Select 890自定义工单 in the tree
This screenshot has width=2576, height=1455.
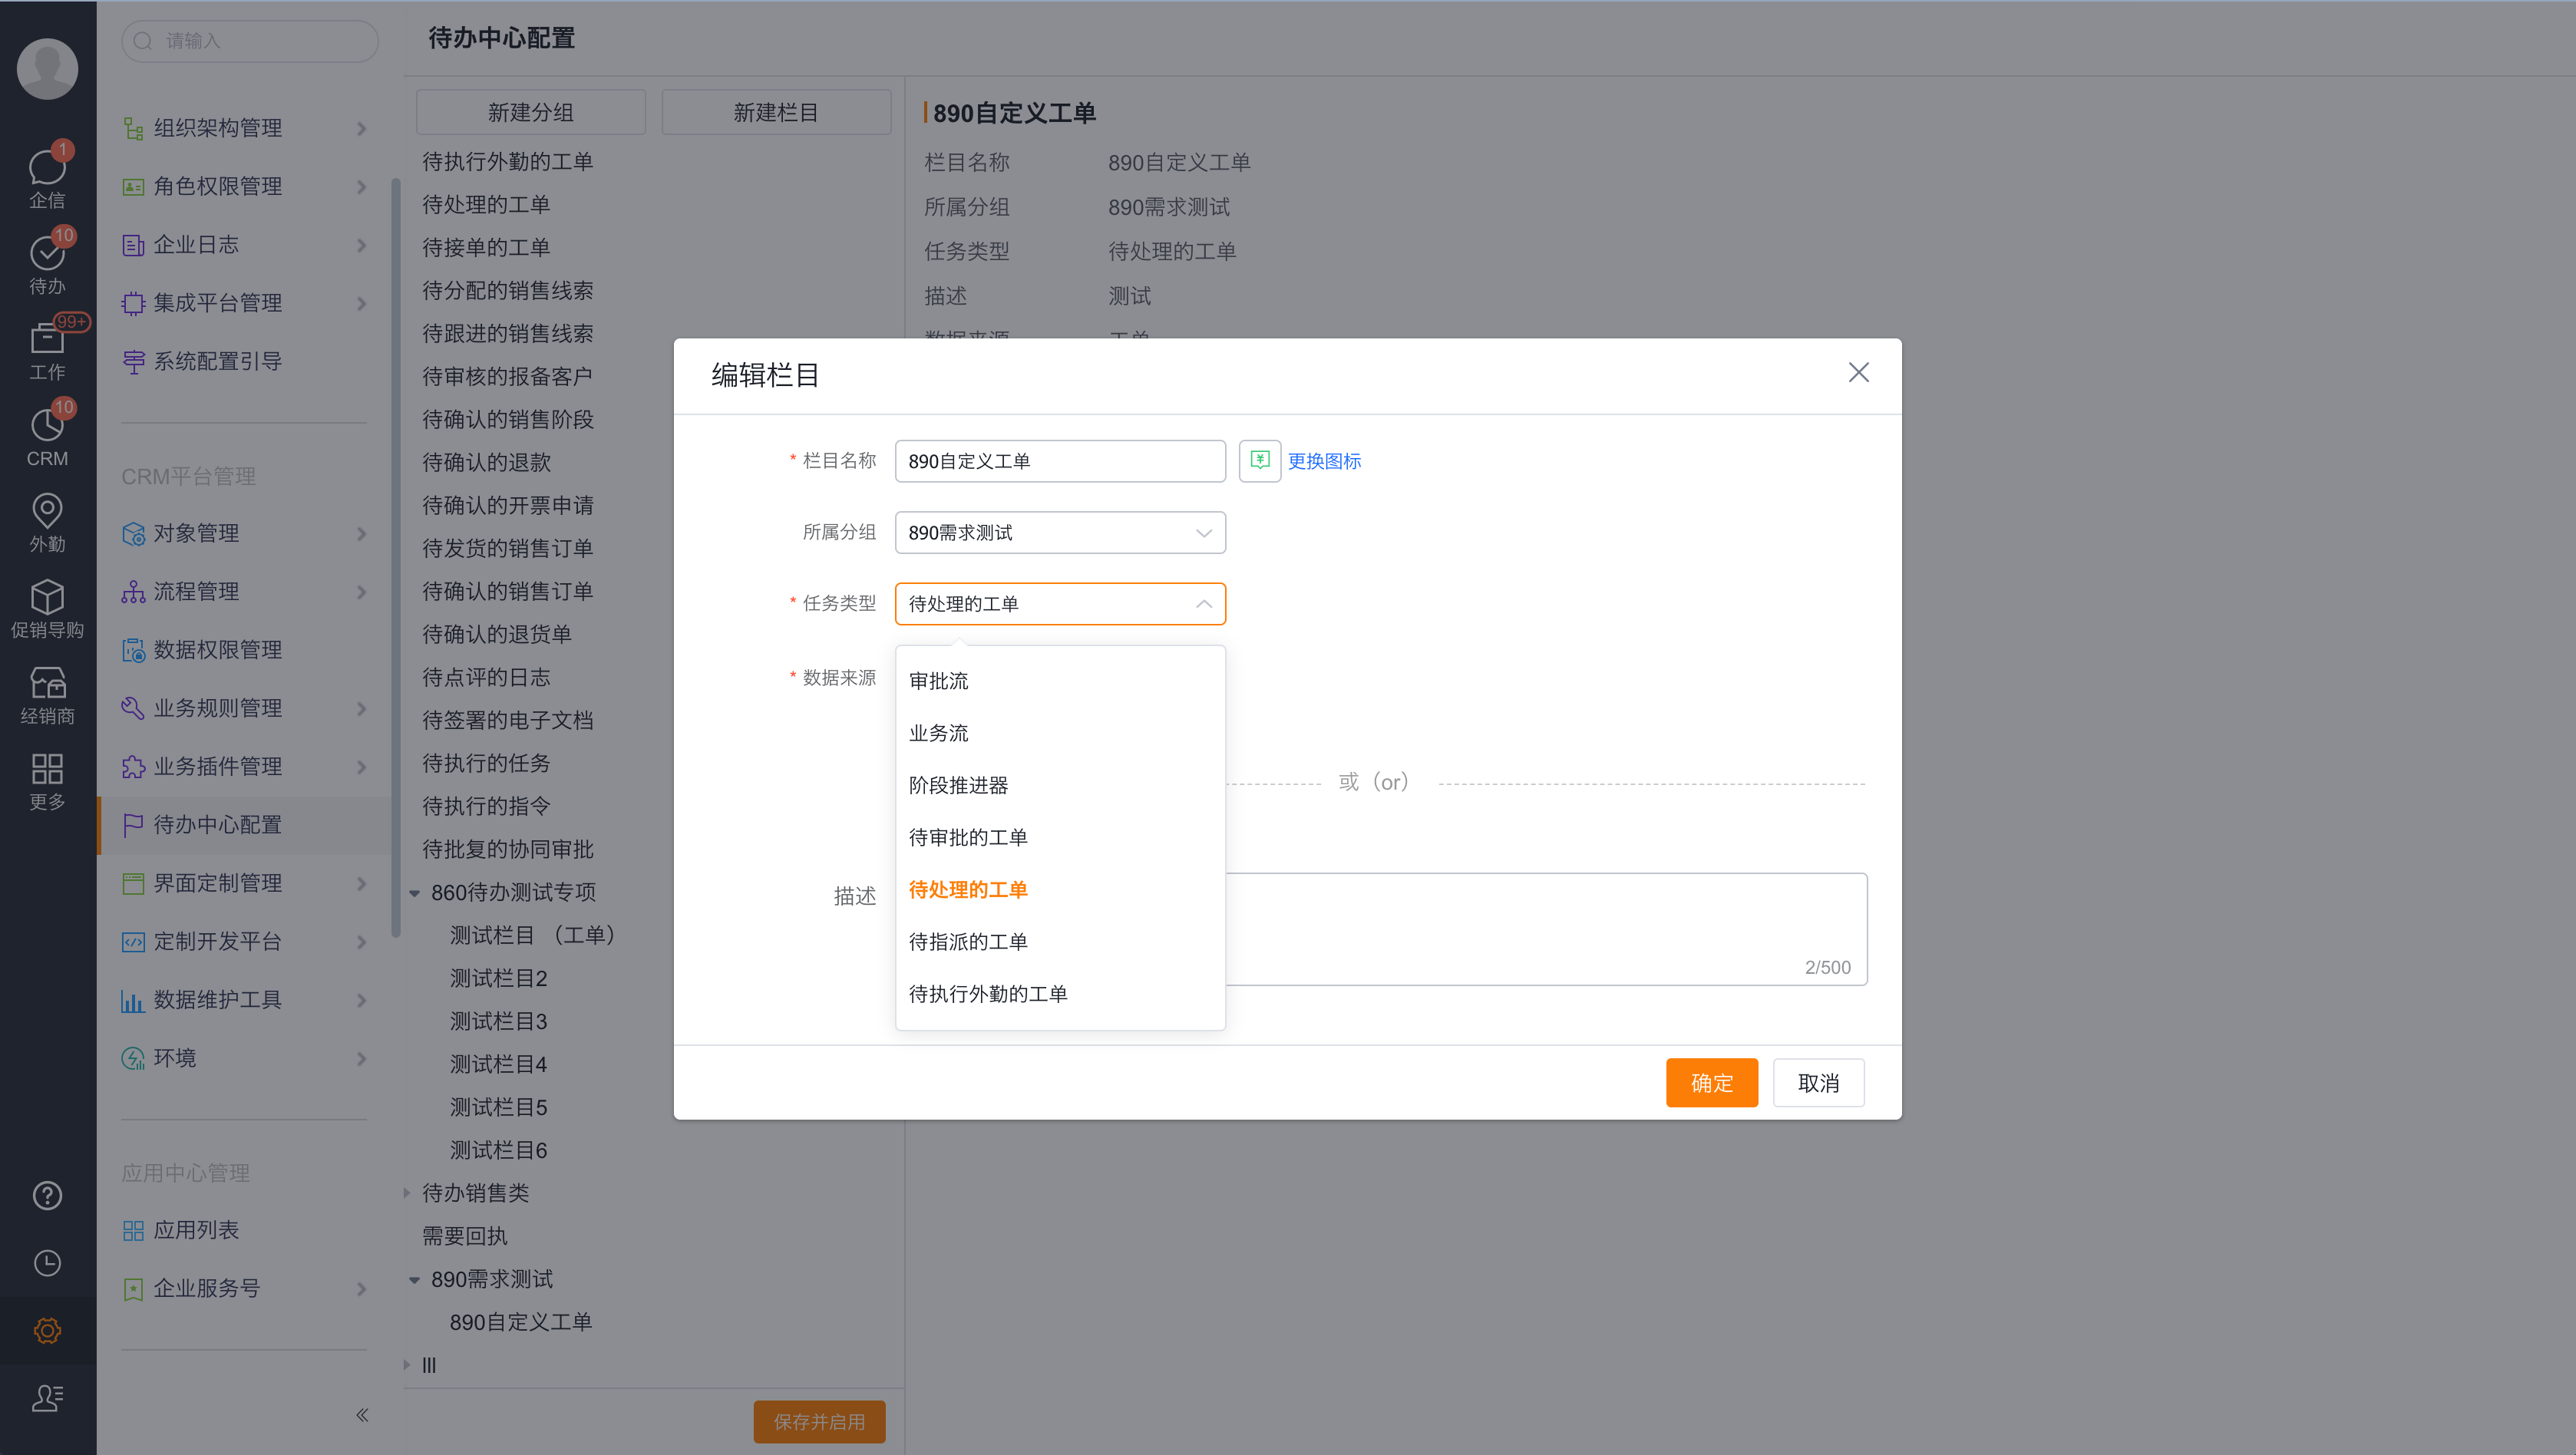(x=520, y=1322)
